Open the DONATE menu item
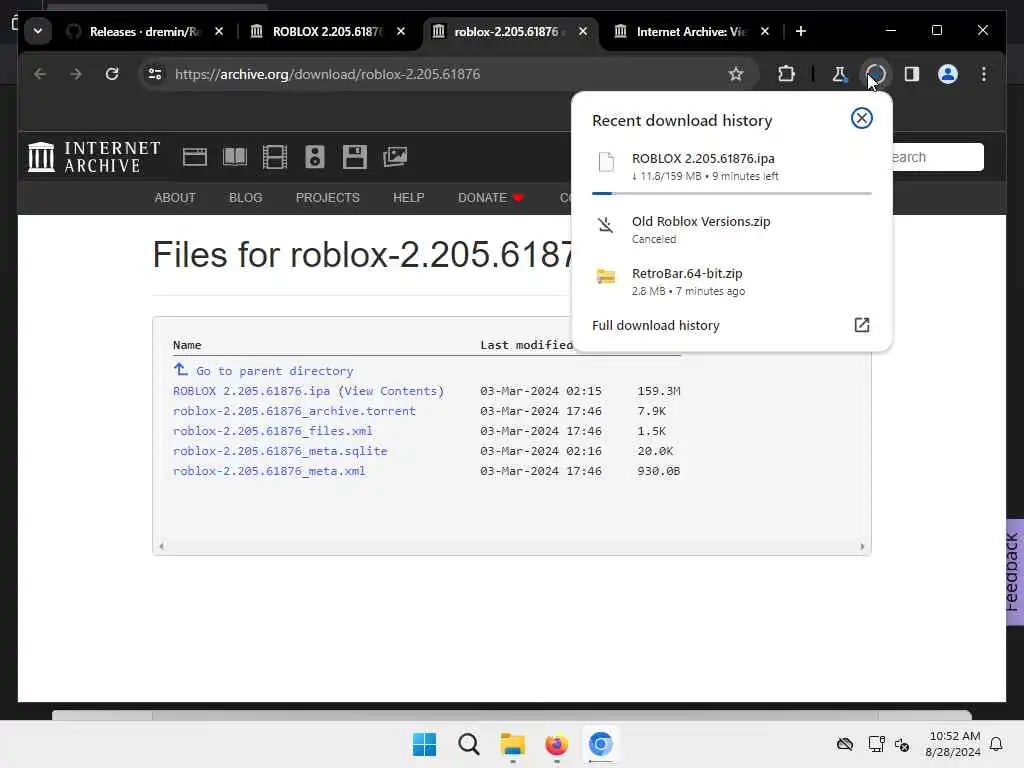 tap(490, 197)
